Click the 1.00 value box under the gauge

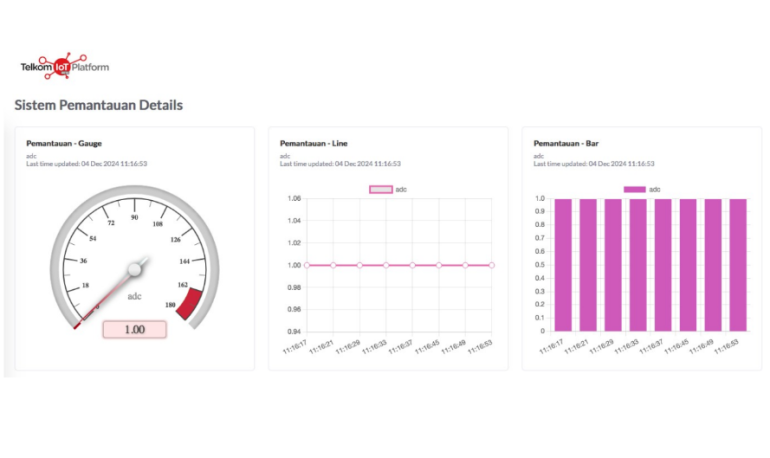click(x=135, y=329)
